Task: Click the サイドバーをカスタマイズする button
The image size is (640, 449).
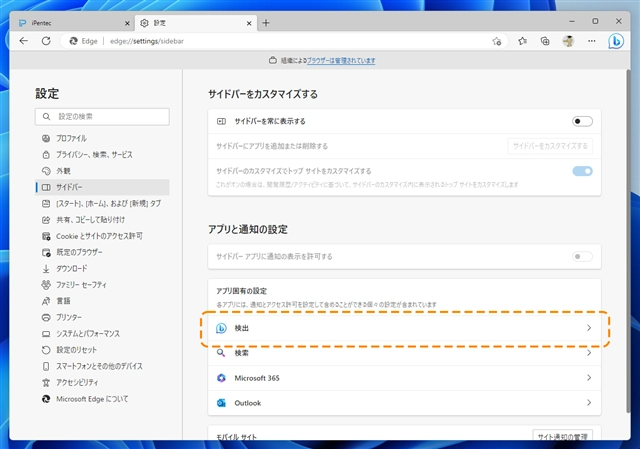Action: tap(550, 146)
